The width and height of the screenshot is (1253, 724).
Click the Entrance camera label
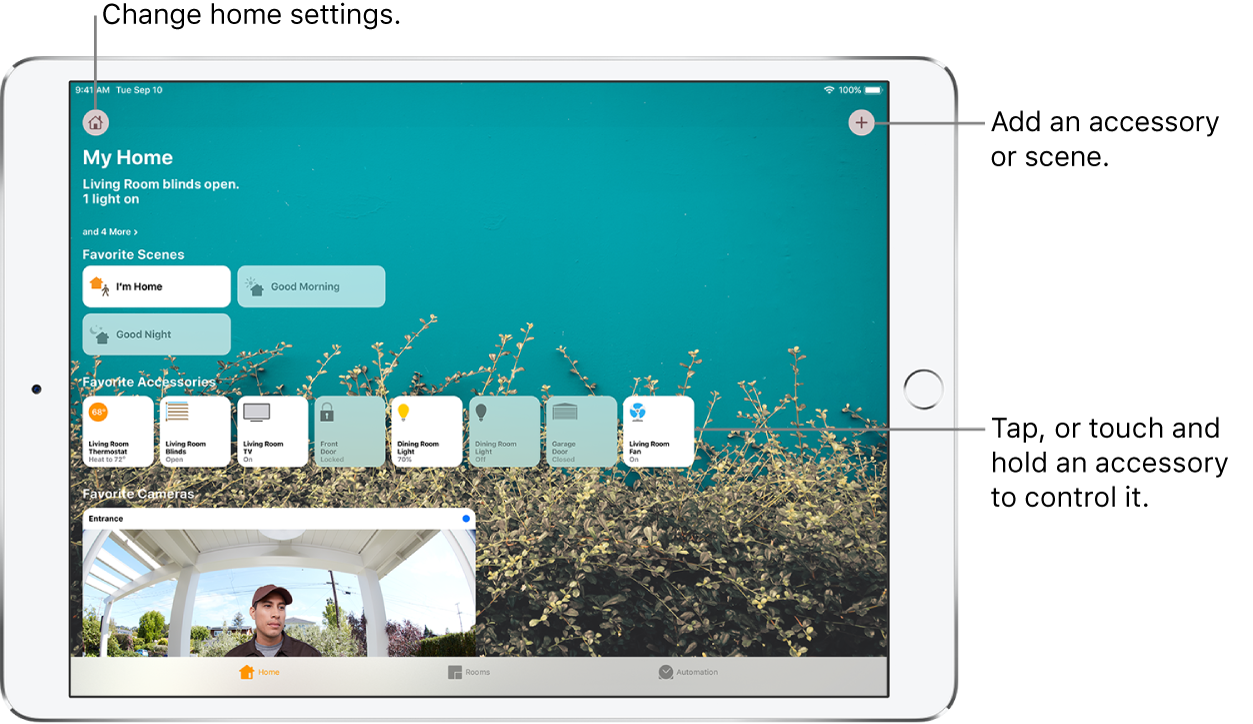(x=106, y=519)
